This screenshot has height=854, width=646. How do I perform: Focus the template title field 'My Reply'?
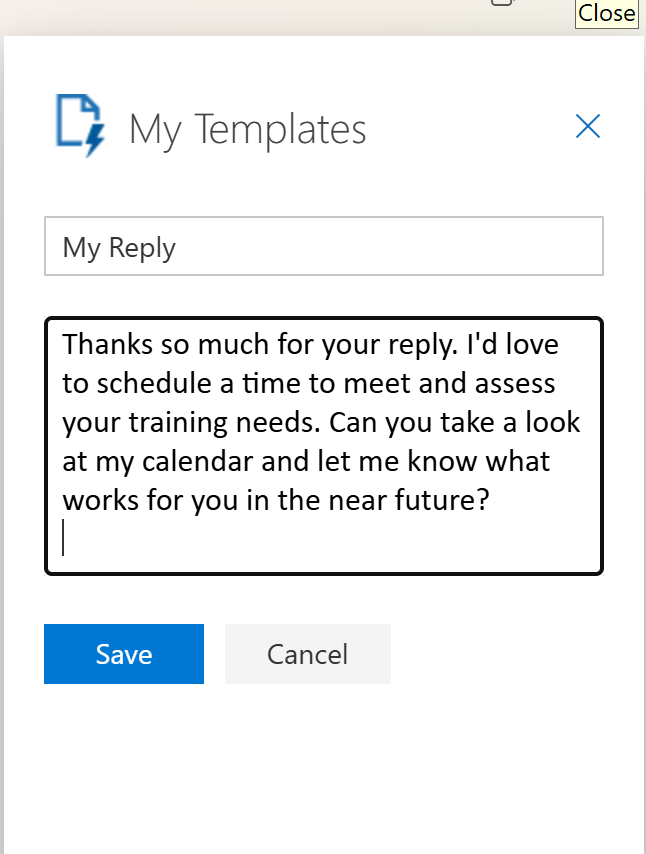pos(323,246)
